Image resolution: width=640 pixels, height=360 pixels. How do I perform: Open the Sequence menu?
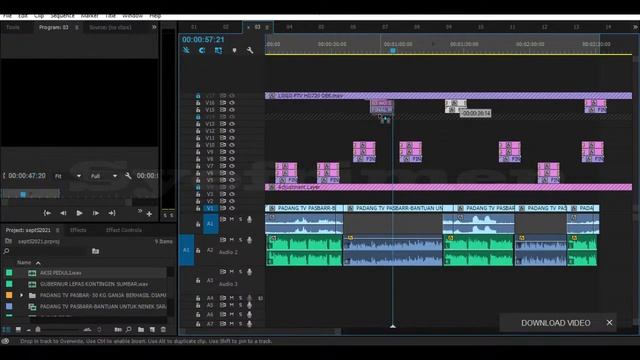click(62, 16)
